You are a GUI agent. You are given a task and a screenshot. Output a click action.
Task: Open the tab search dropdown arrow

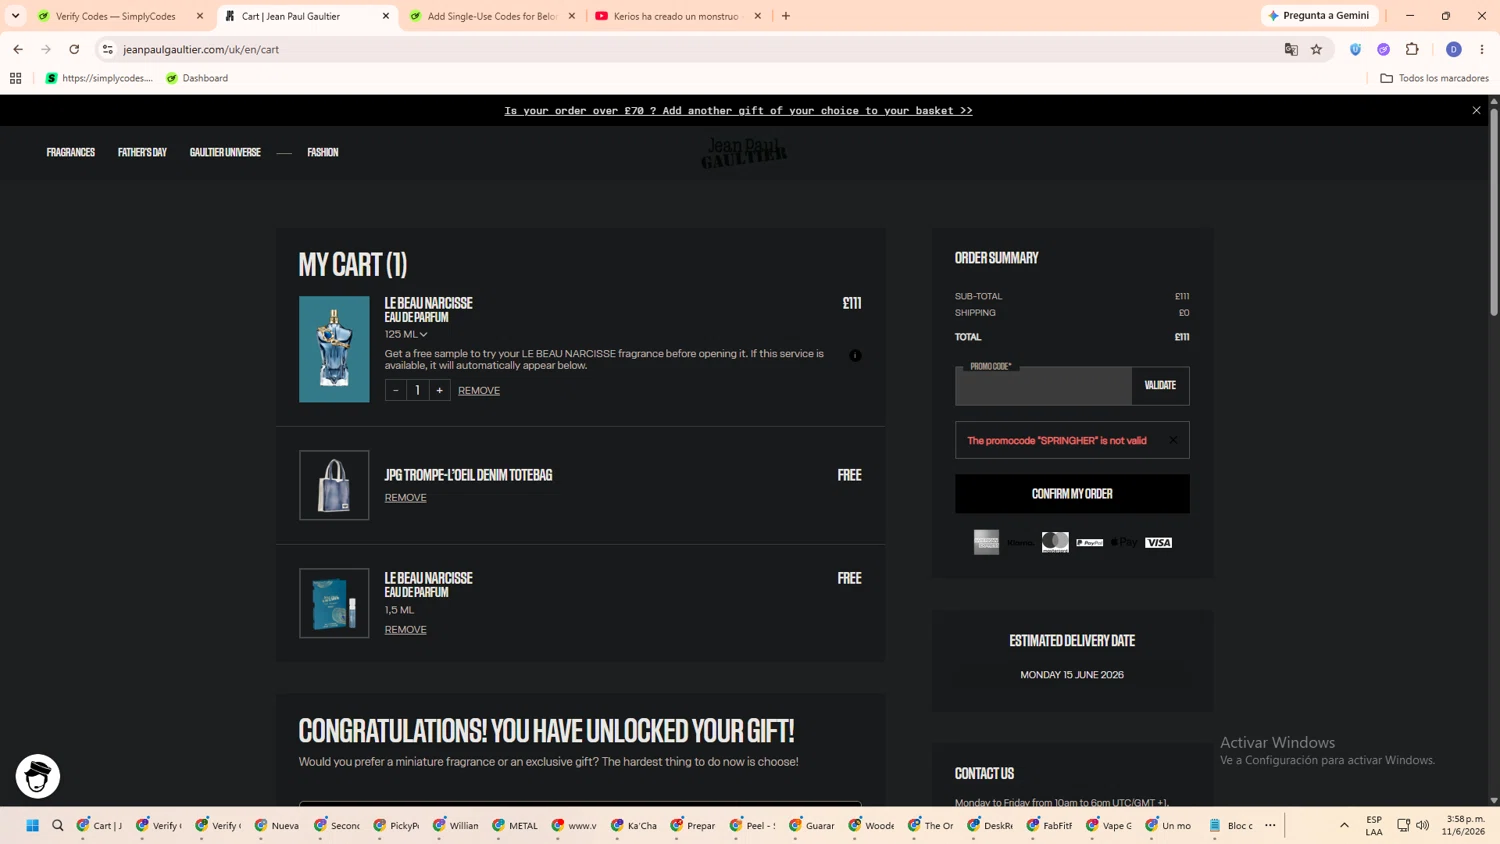[x=15, y=16]
